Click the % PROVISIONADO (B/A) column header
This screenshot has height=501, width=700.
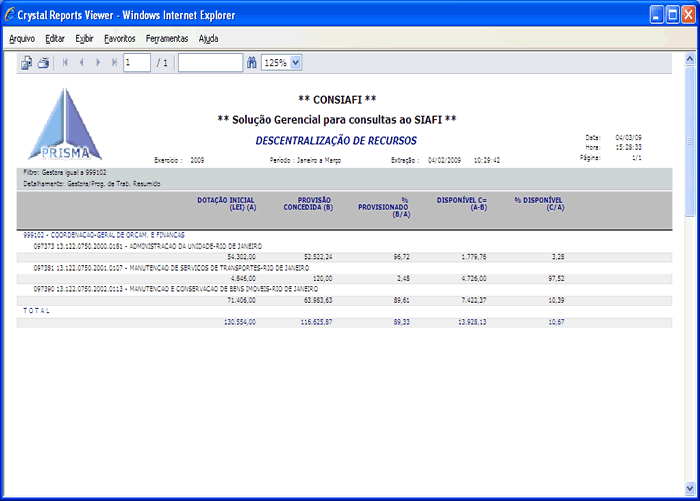(384, 207)
